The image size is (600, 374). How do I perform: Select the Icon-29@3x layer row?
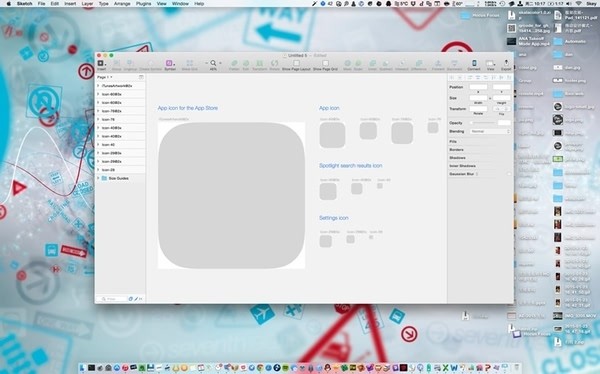pos(120,153)
